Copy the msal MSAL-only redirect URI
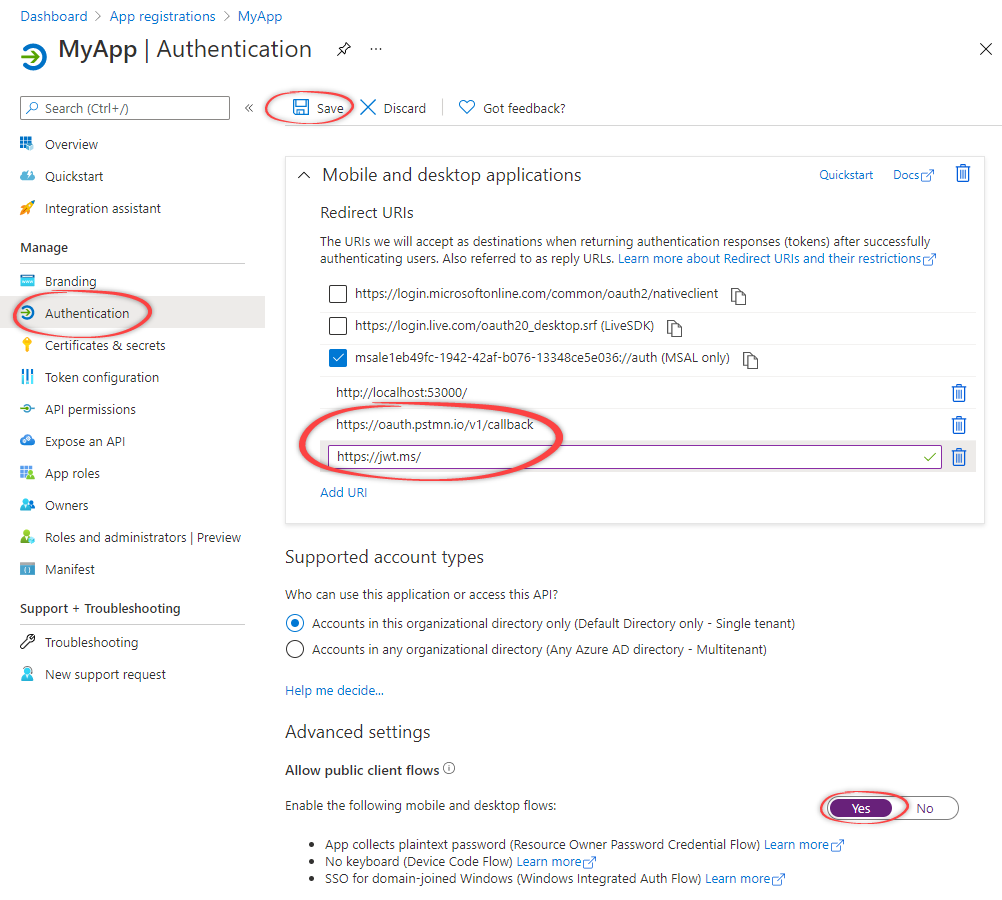 tap(751, 360)
